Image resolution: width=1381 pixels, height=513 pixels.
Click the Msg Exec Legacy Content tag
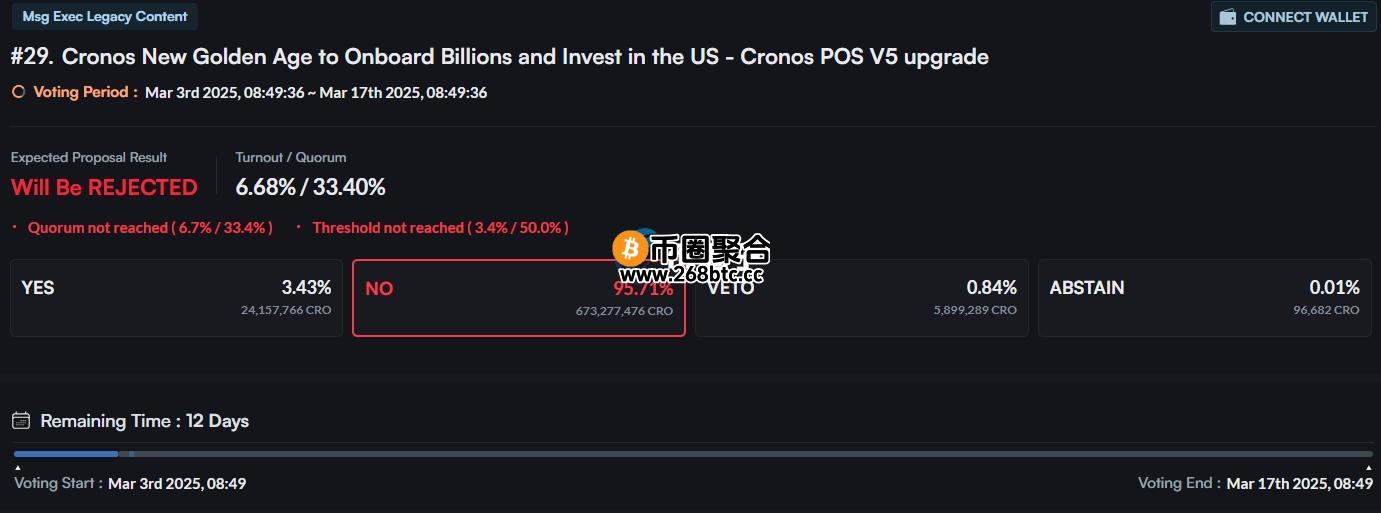click(x=105, y=17)
